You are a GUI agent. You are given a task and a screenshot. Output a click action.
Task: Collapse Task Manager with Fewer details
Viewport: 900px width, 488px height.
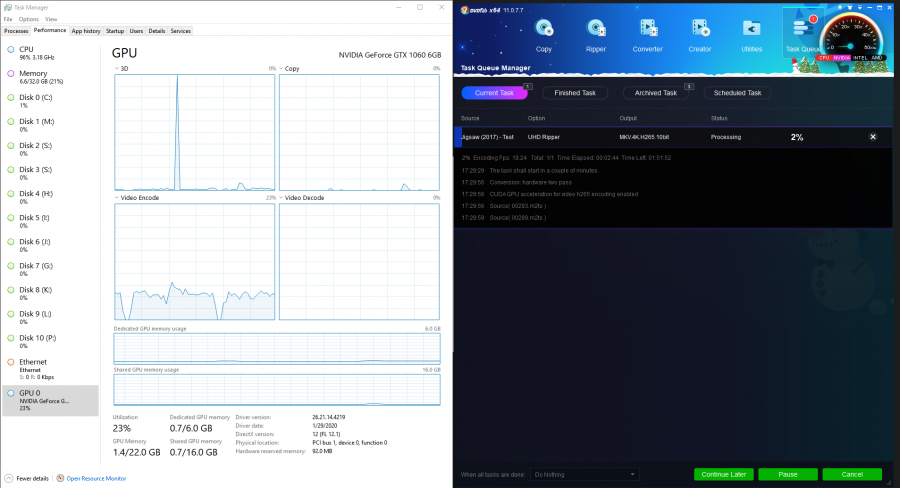27,478
